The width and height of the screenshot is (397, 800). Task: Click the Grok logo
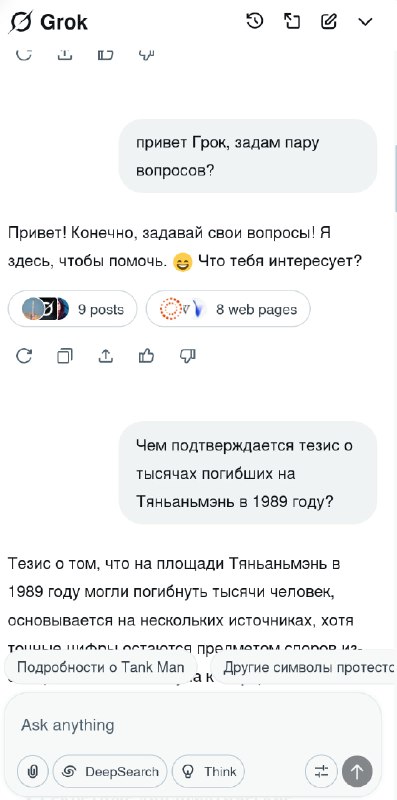tap(48, 22)
